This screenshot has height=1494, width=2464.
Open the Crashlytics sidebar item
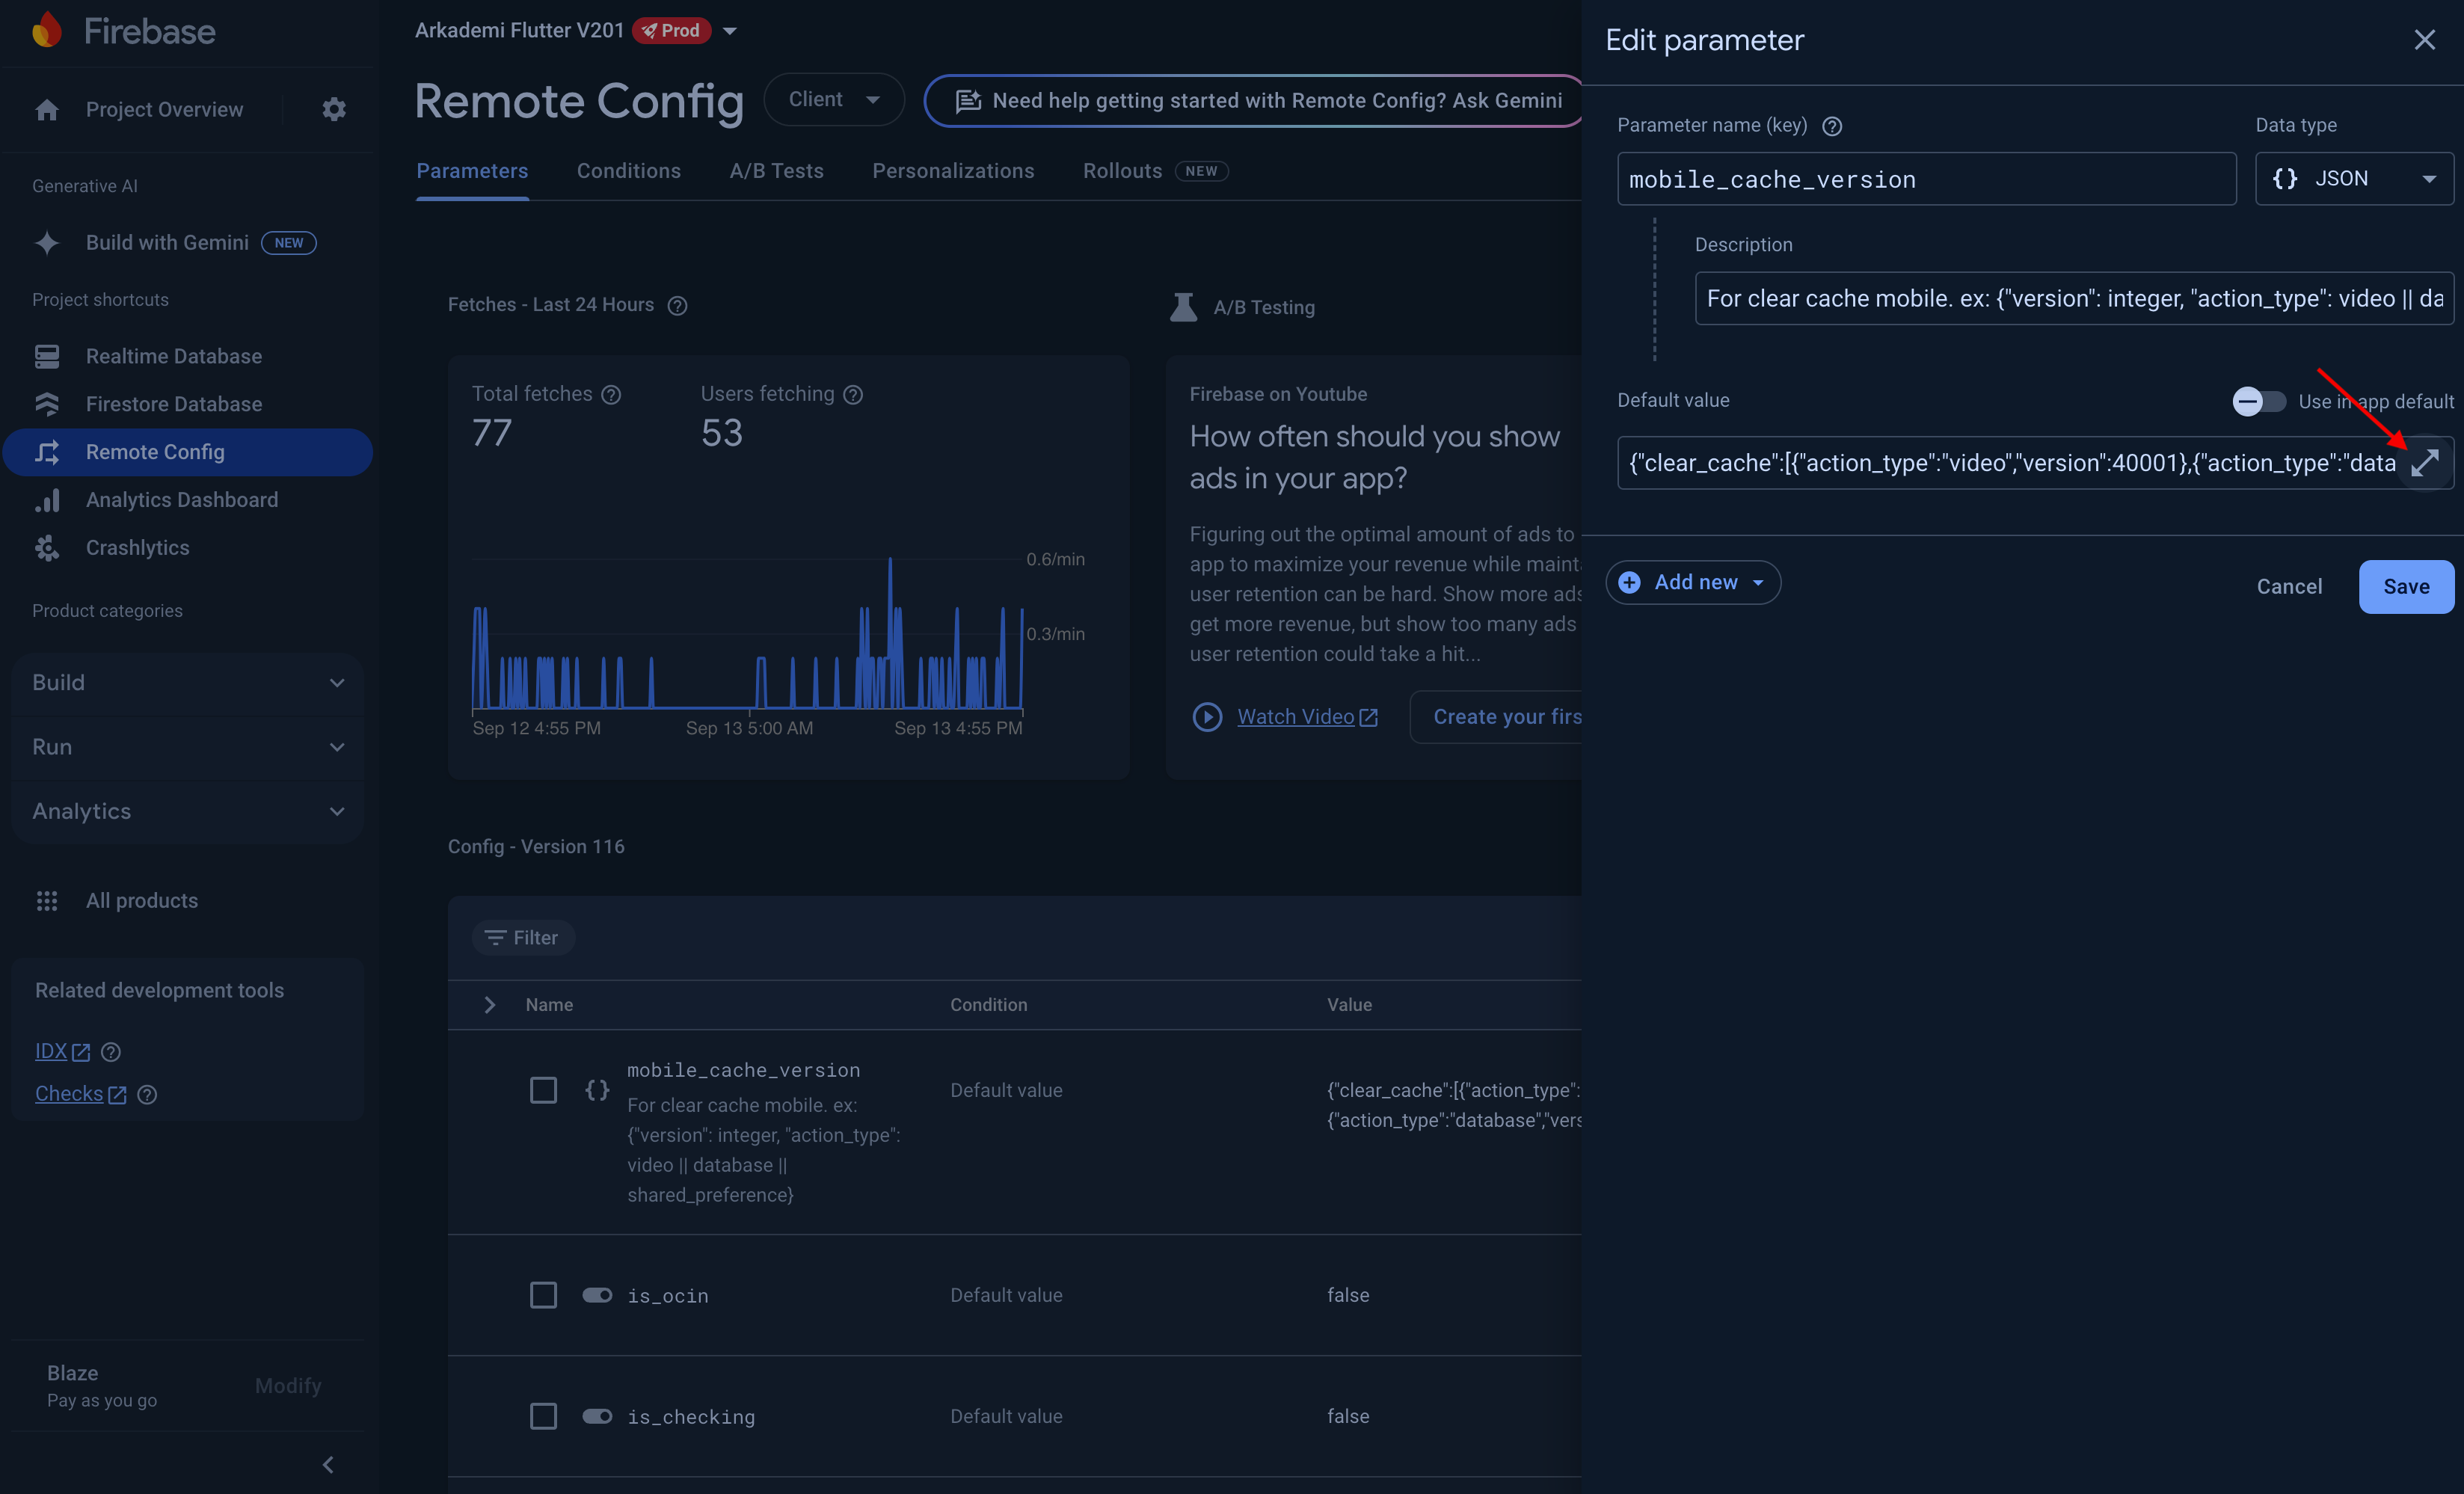(x=137, y=548)
